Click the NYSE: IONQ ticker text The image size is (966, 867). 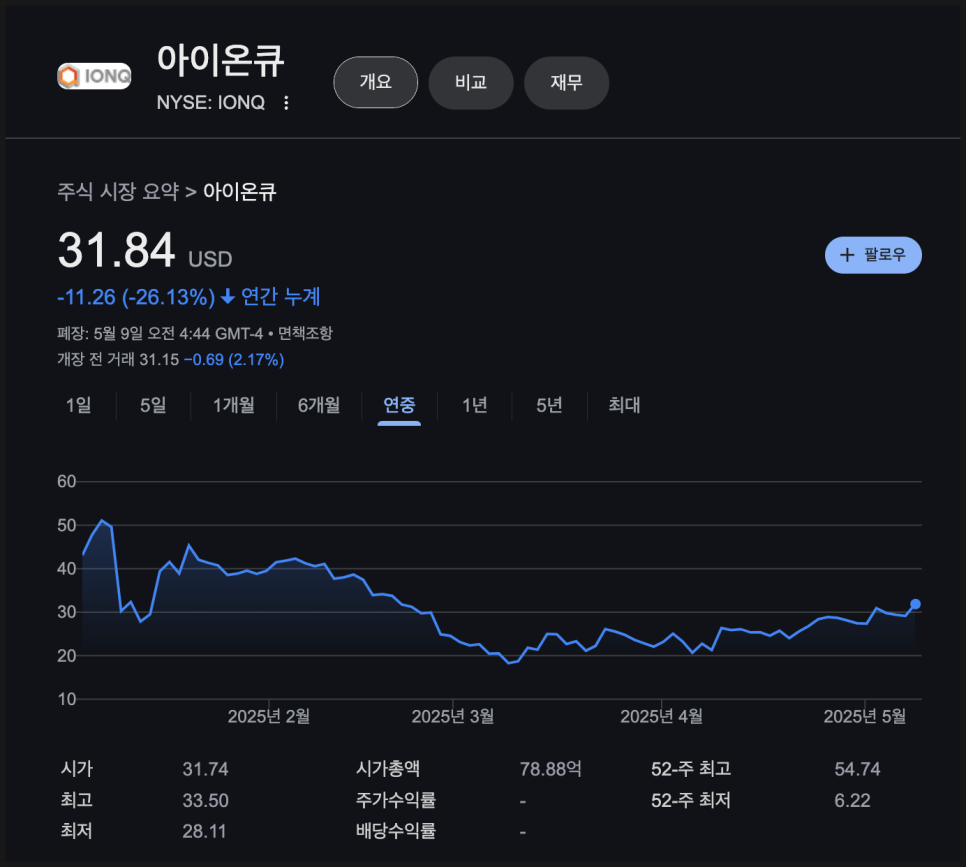tap(211, 102)
